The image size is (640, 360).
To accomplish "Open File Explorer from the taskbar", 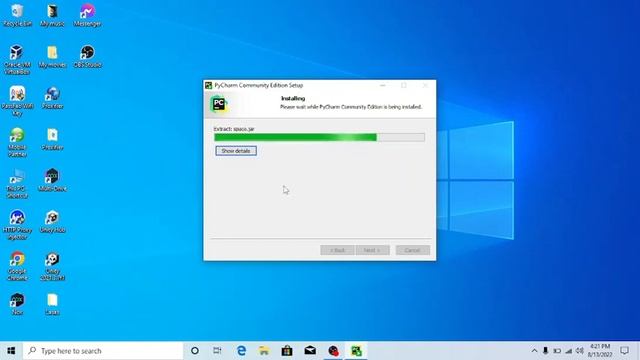I will [x=264, y=351].
